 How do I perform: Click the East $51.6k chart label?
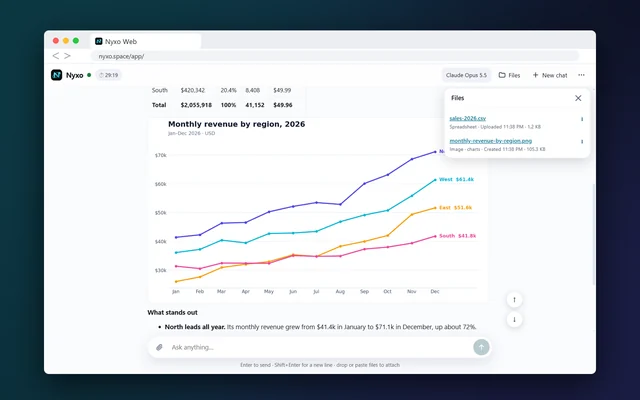coord(455,208)
